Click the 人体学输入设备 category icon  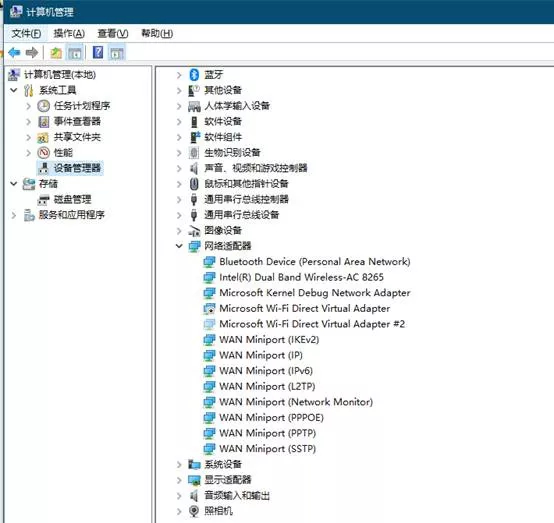(x=194, y=106)
